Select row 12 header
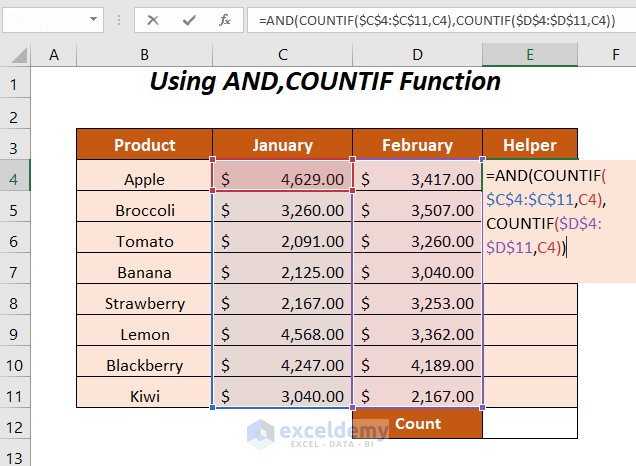 pyautogui.click(x=16, y=424)
